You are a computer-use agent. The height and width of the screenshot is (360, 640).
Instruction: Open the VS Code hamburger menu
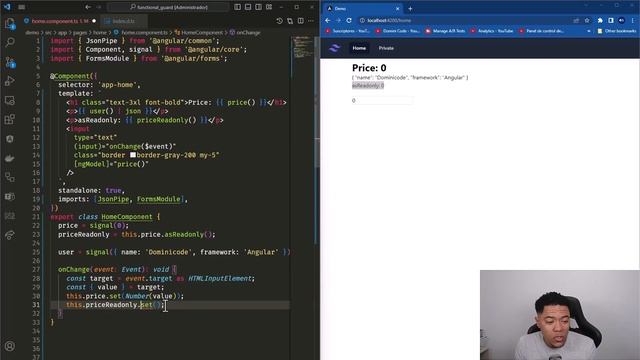coord(22,7)
